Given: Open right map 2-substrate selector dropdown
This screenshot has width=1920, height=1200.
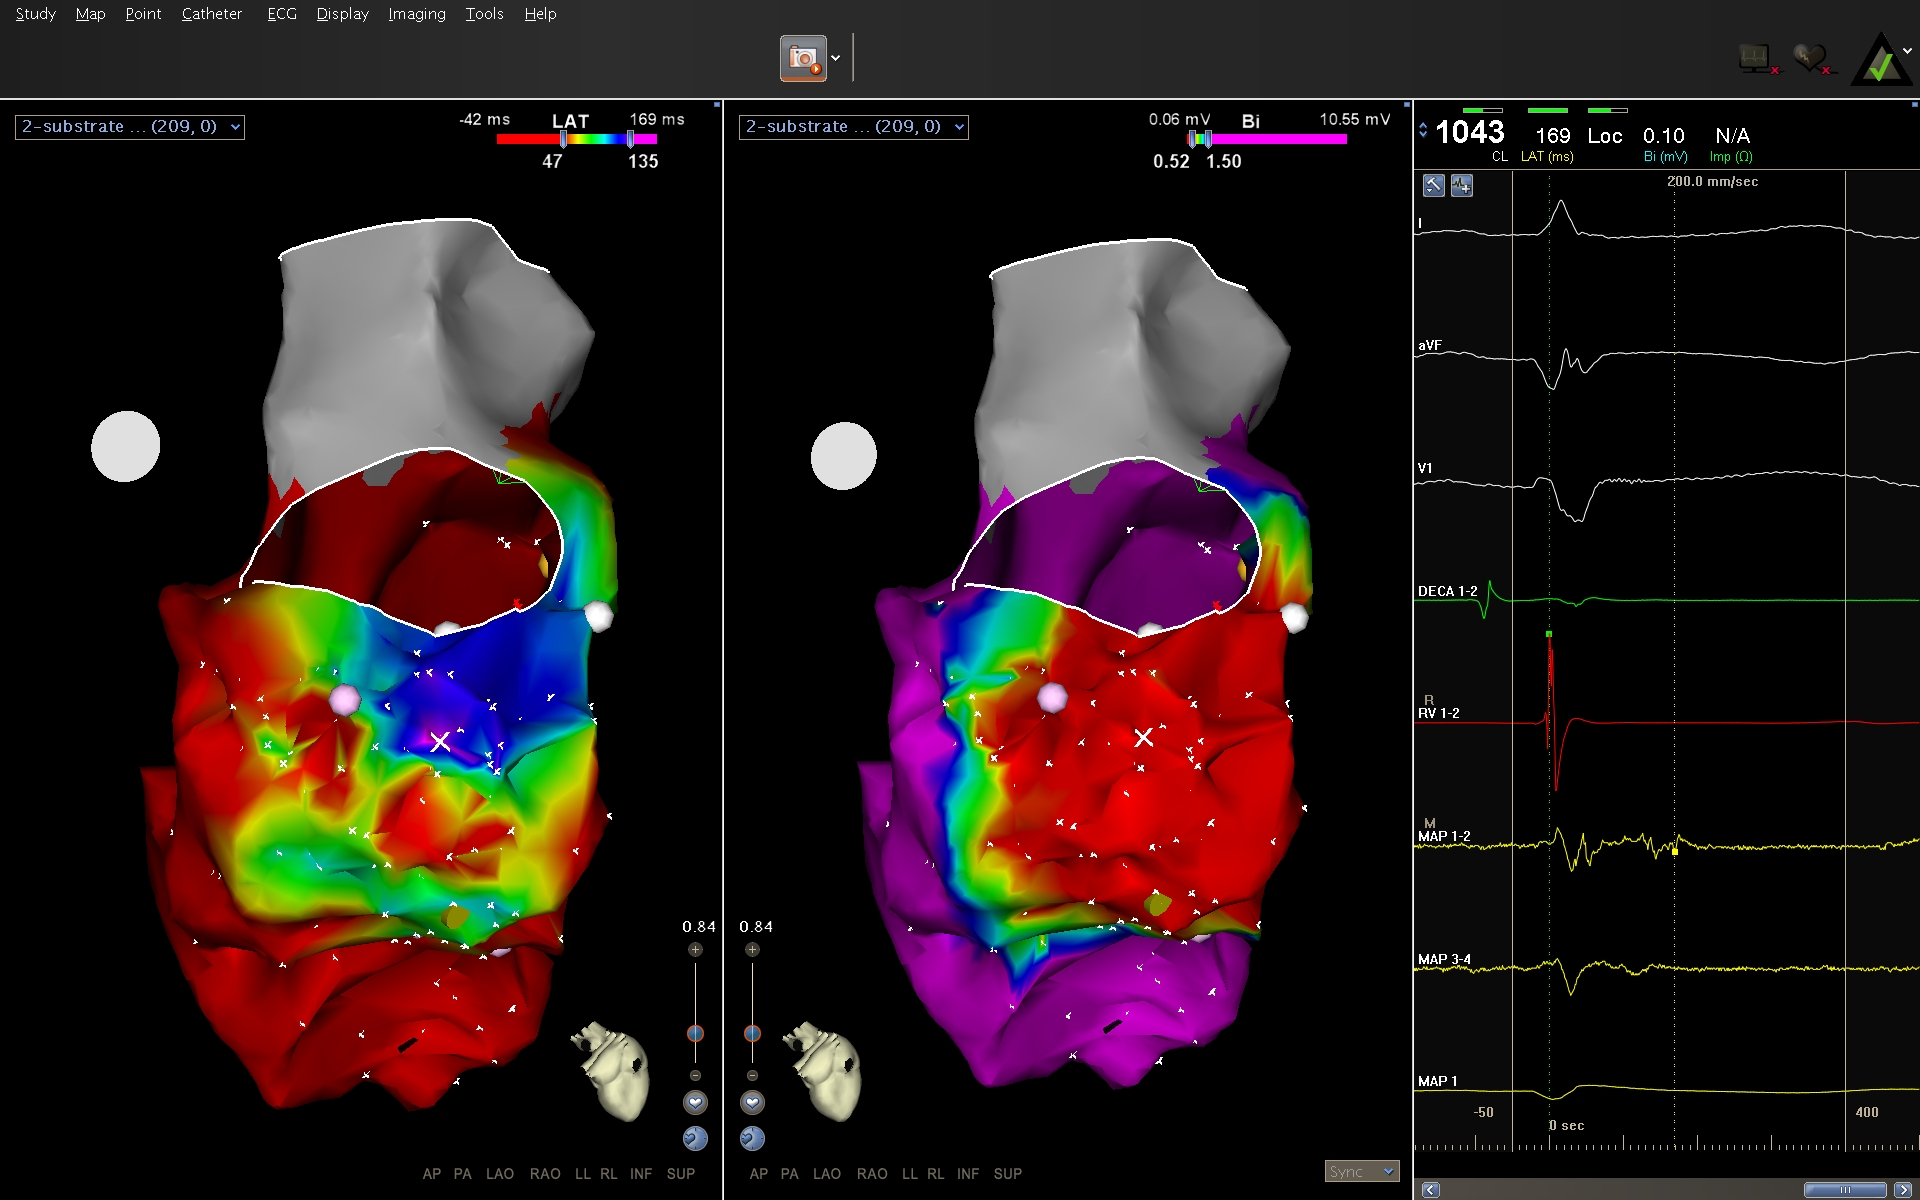Looking at the screenshot, I should pyautogui.click(x=959, y=127).
